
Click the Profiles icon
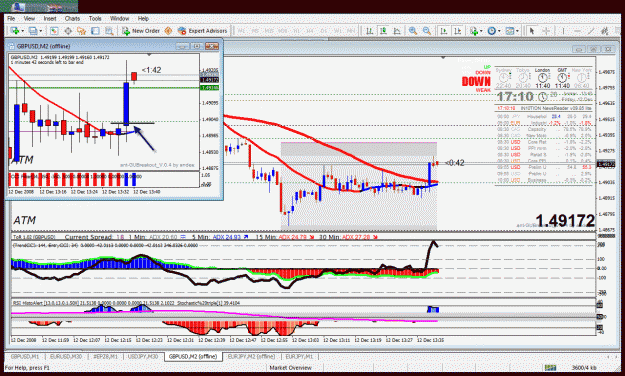[33, 31]
